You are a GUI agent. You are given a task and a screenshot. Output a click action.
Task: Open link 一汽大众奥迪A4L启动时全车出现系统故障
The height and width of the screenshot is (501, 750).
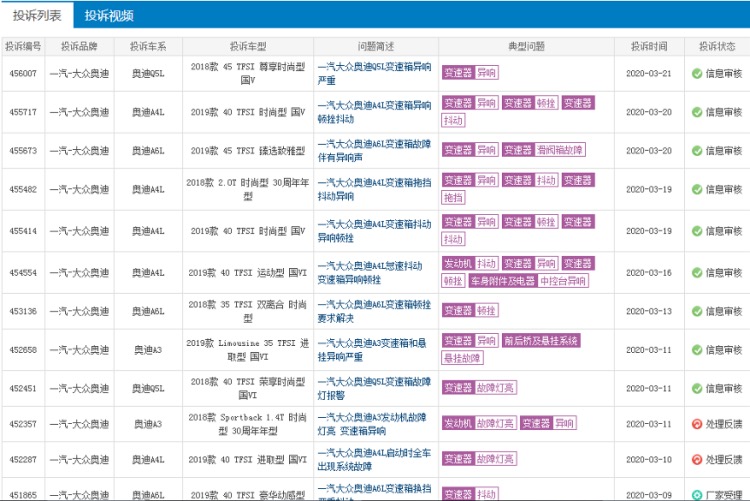tap(374, 459)
